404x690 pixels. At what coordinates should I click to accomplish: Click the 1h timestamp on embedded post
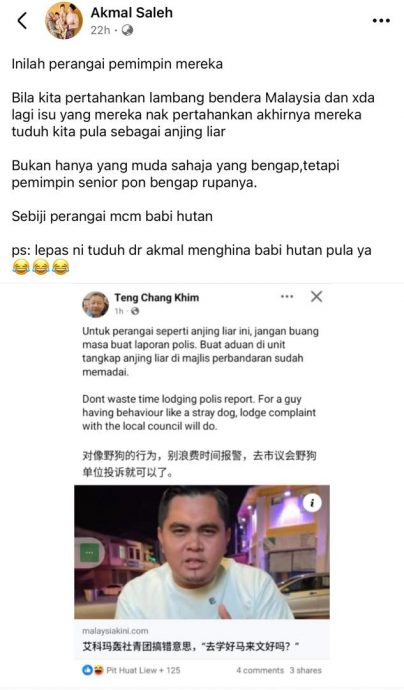[x=119, y=311]
